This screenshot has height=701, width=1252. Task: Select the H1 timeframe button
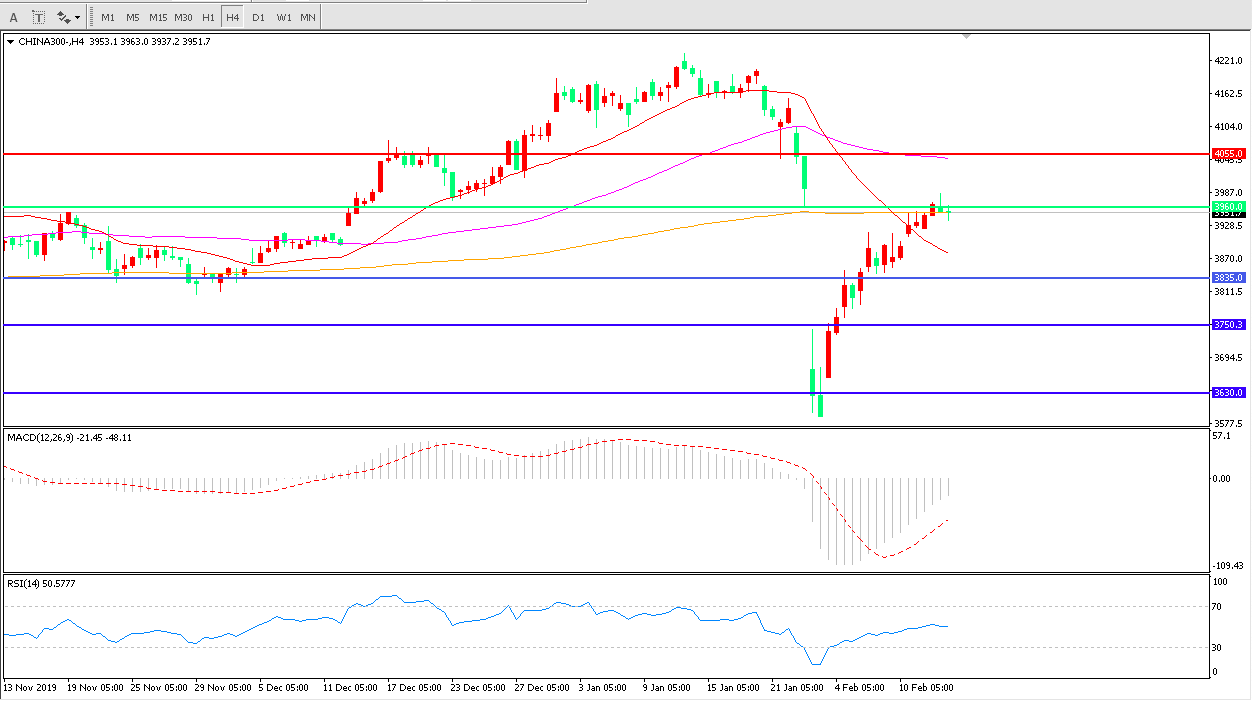click(208, 17)
